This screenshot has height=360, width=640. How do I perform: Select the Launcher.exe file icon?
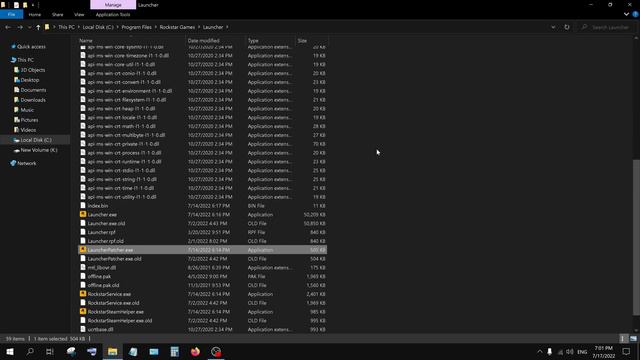click(x=83, y=214)
